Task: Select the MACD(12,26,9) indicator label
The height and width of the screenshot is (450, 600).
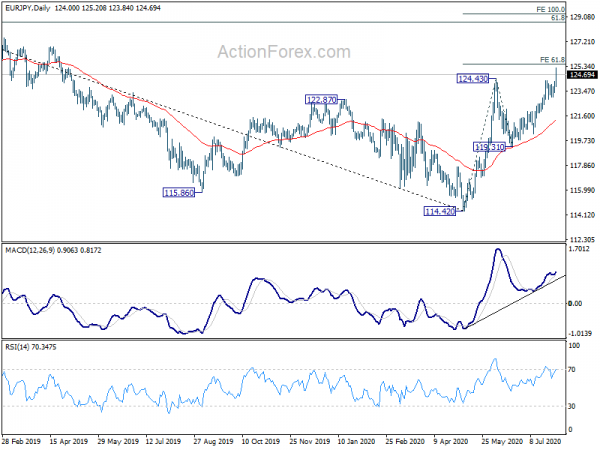Action: coord(31,251)
